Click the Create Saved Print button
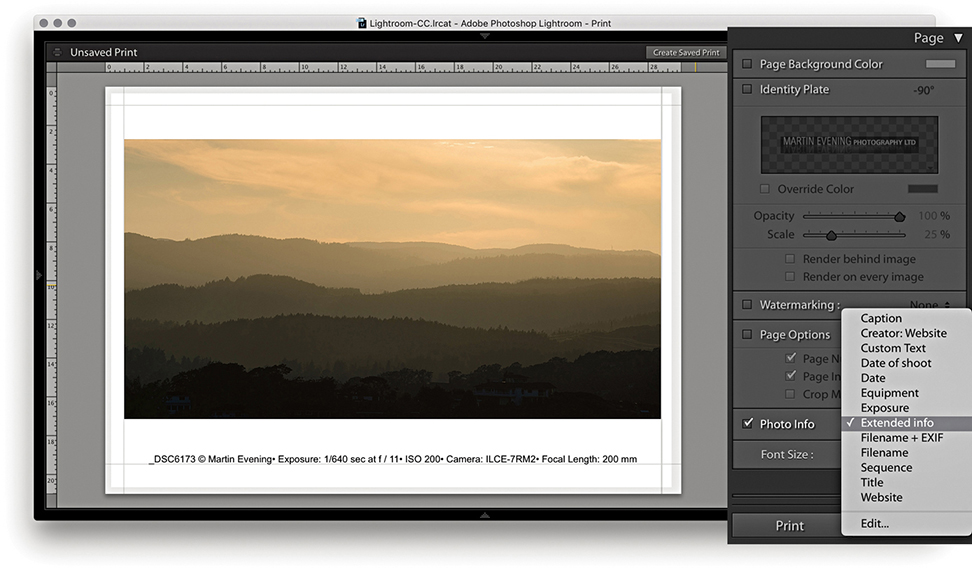 [686, 52]
